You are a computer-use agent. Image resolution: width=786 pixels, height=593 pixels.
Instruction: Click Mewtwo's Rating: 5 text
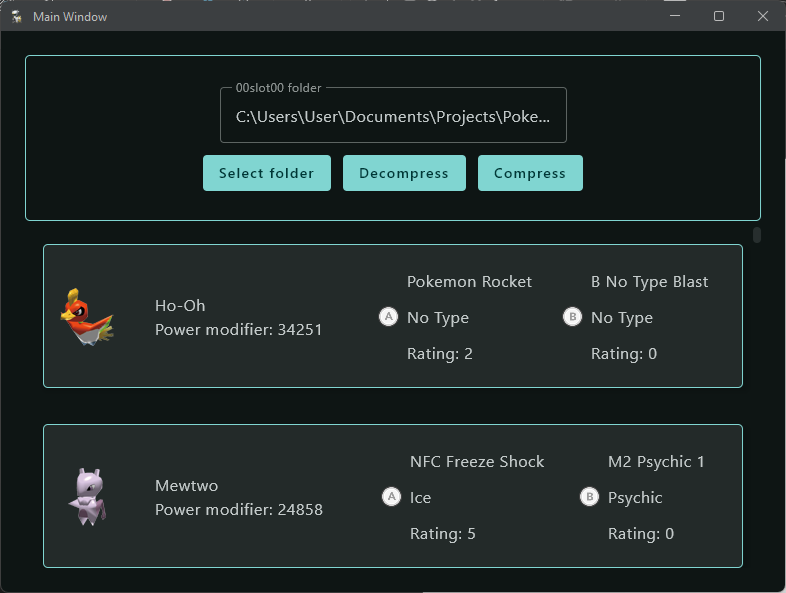(443, 534)
